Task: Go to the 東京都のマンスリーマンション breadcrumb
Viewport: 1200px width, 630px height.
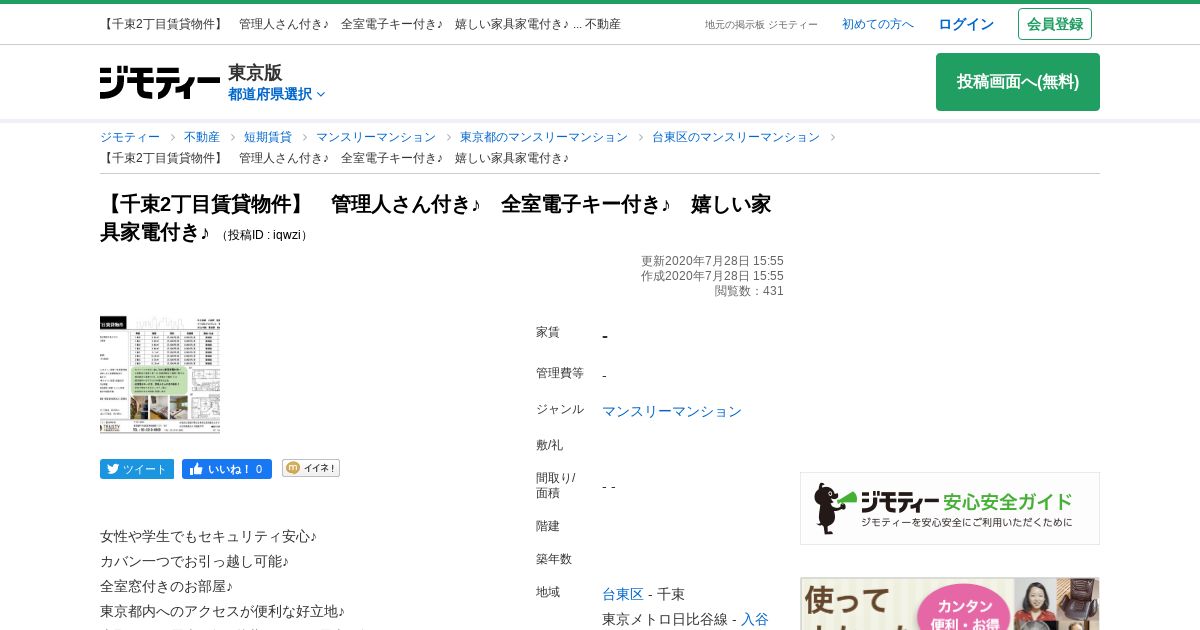Action: tap(544, 137)
